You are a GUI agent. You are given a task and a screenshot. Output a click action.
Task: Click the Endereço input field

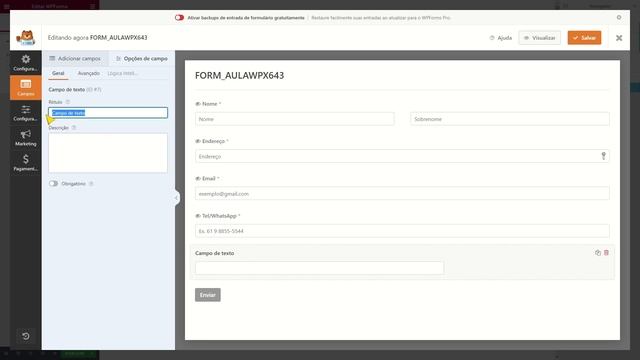402,156
